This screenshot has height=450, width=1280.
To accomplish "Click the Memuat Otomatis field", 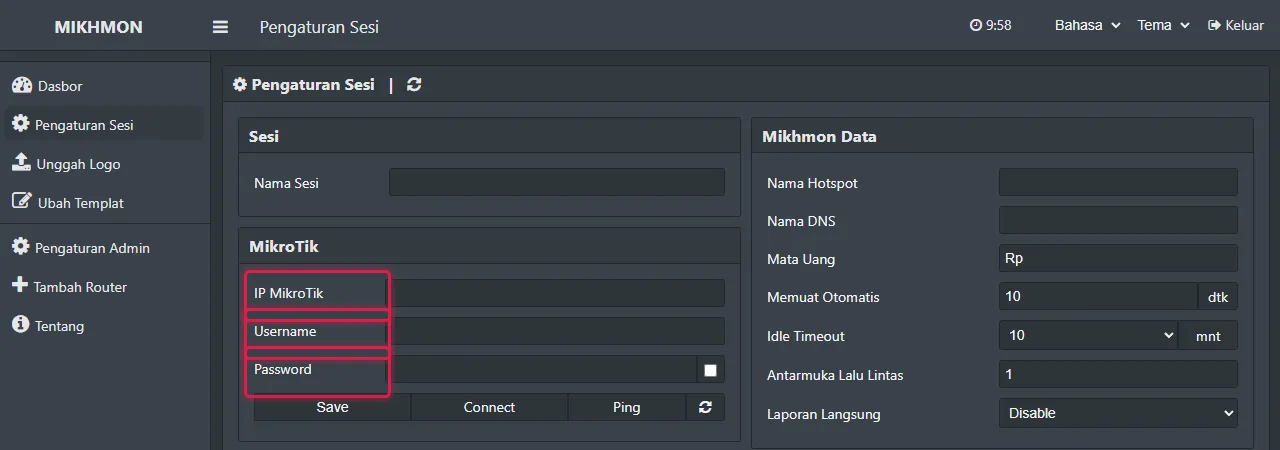I will pyautogui.click(x=1098, y=296).
